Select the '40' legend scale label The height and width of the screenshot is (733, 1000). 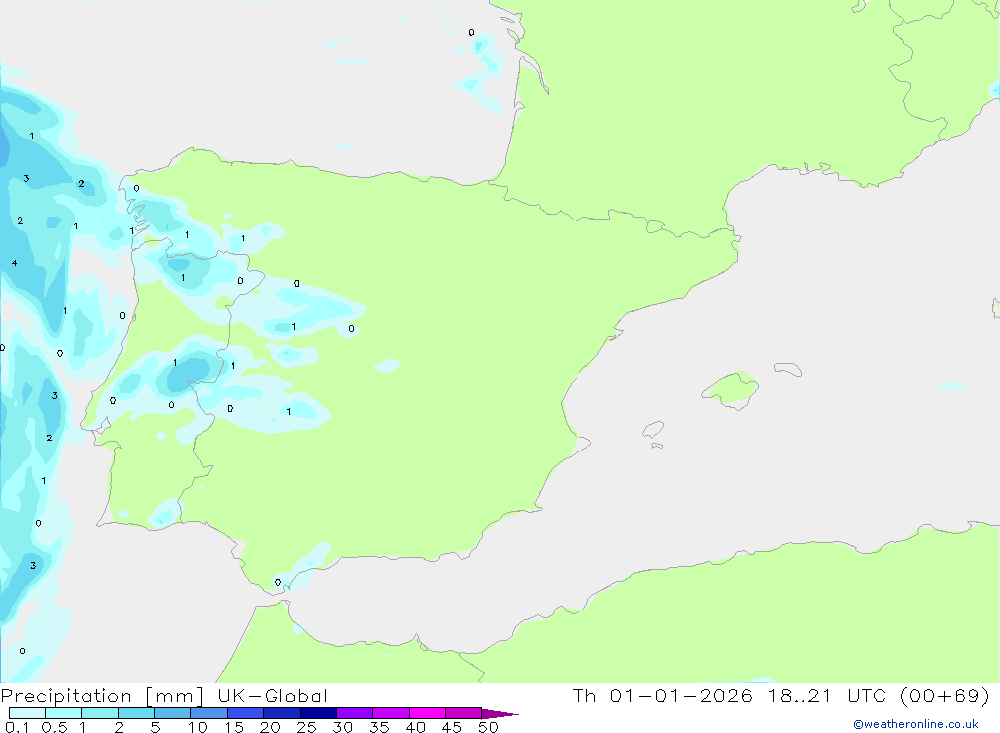[x=415, y=727]
